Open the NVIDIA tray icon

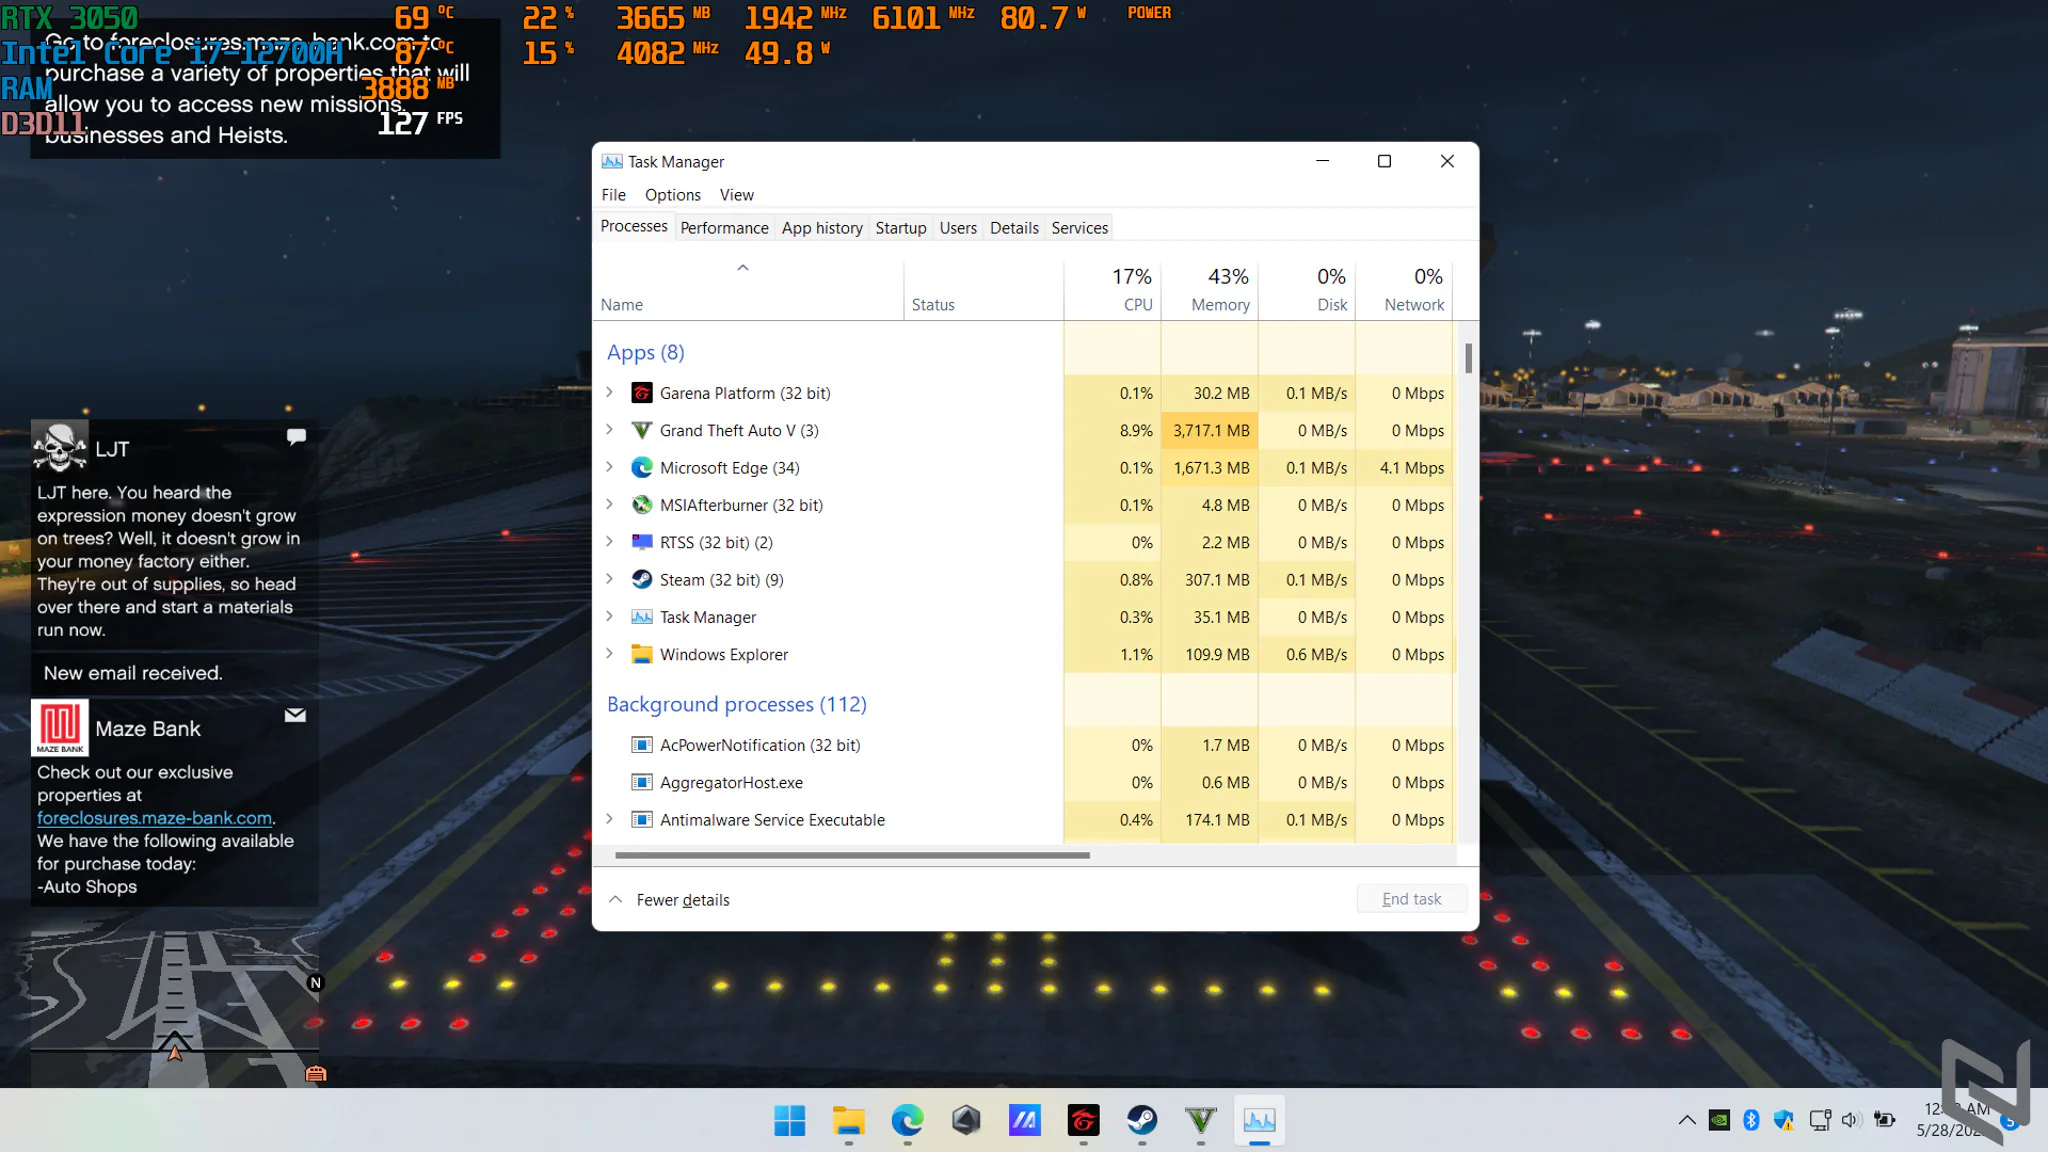1719,1120
